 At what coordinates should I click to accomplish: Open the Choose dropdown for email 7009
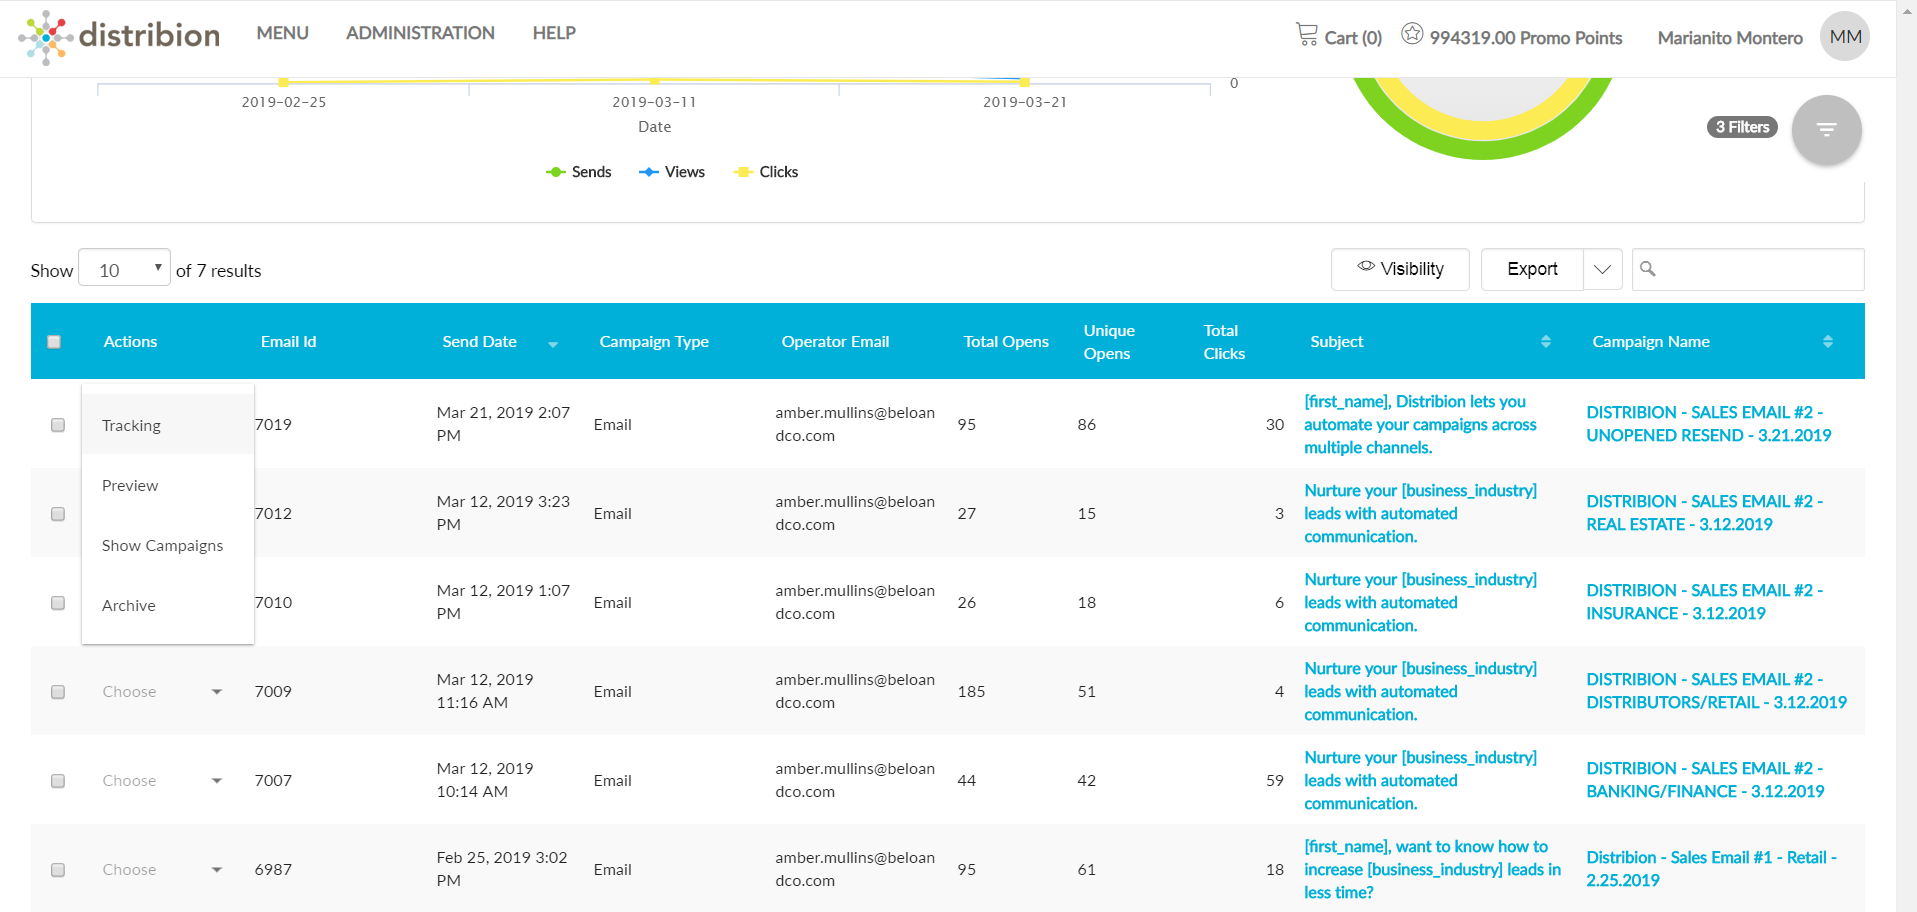(x=163, y=692)
